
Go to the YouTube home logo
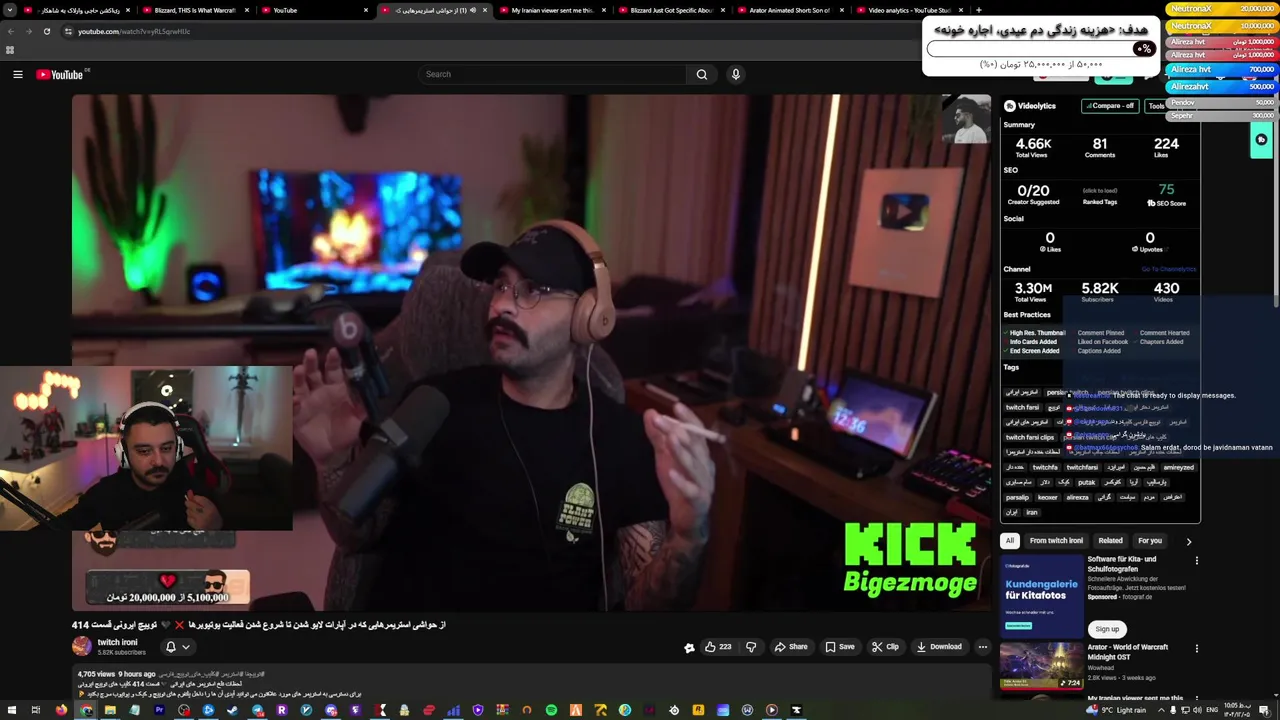pos(61,74)
